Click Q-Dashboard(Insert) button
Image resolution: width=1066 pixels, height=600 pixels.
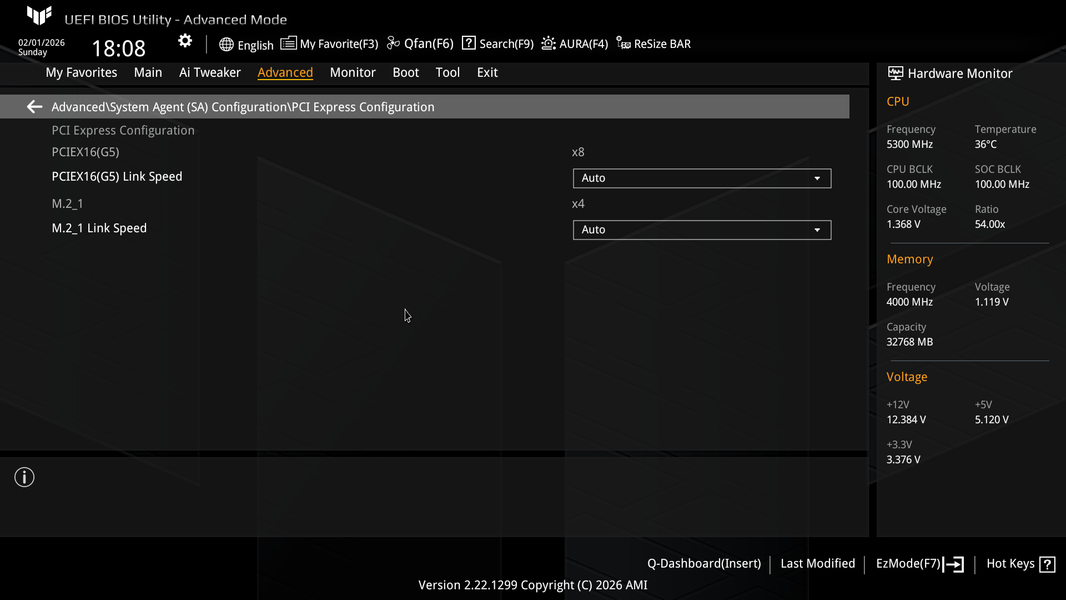click(x=704, y=563)
